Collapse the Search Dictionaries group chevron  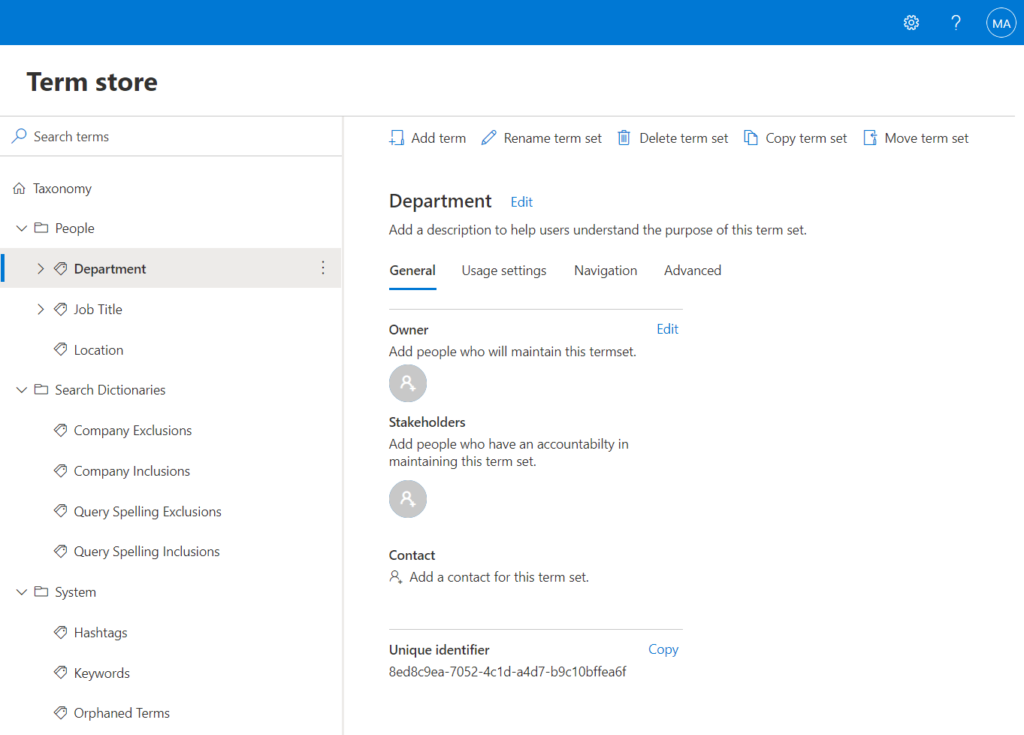point(22,389)
